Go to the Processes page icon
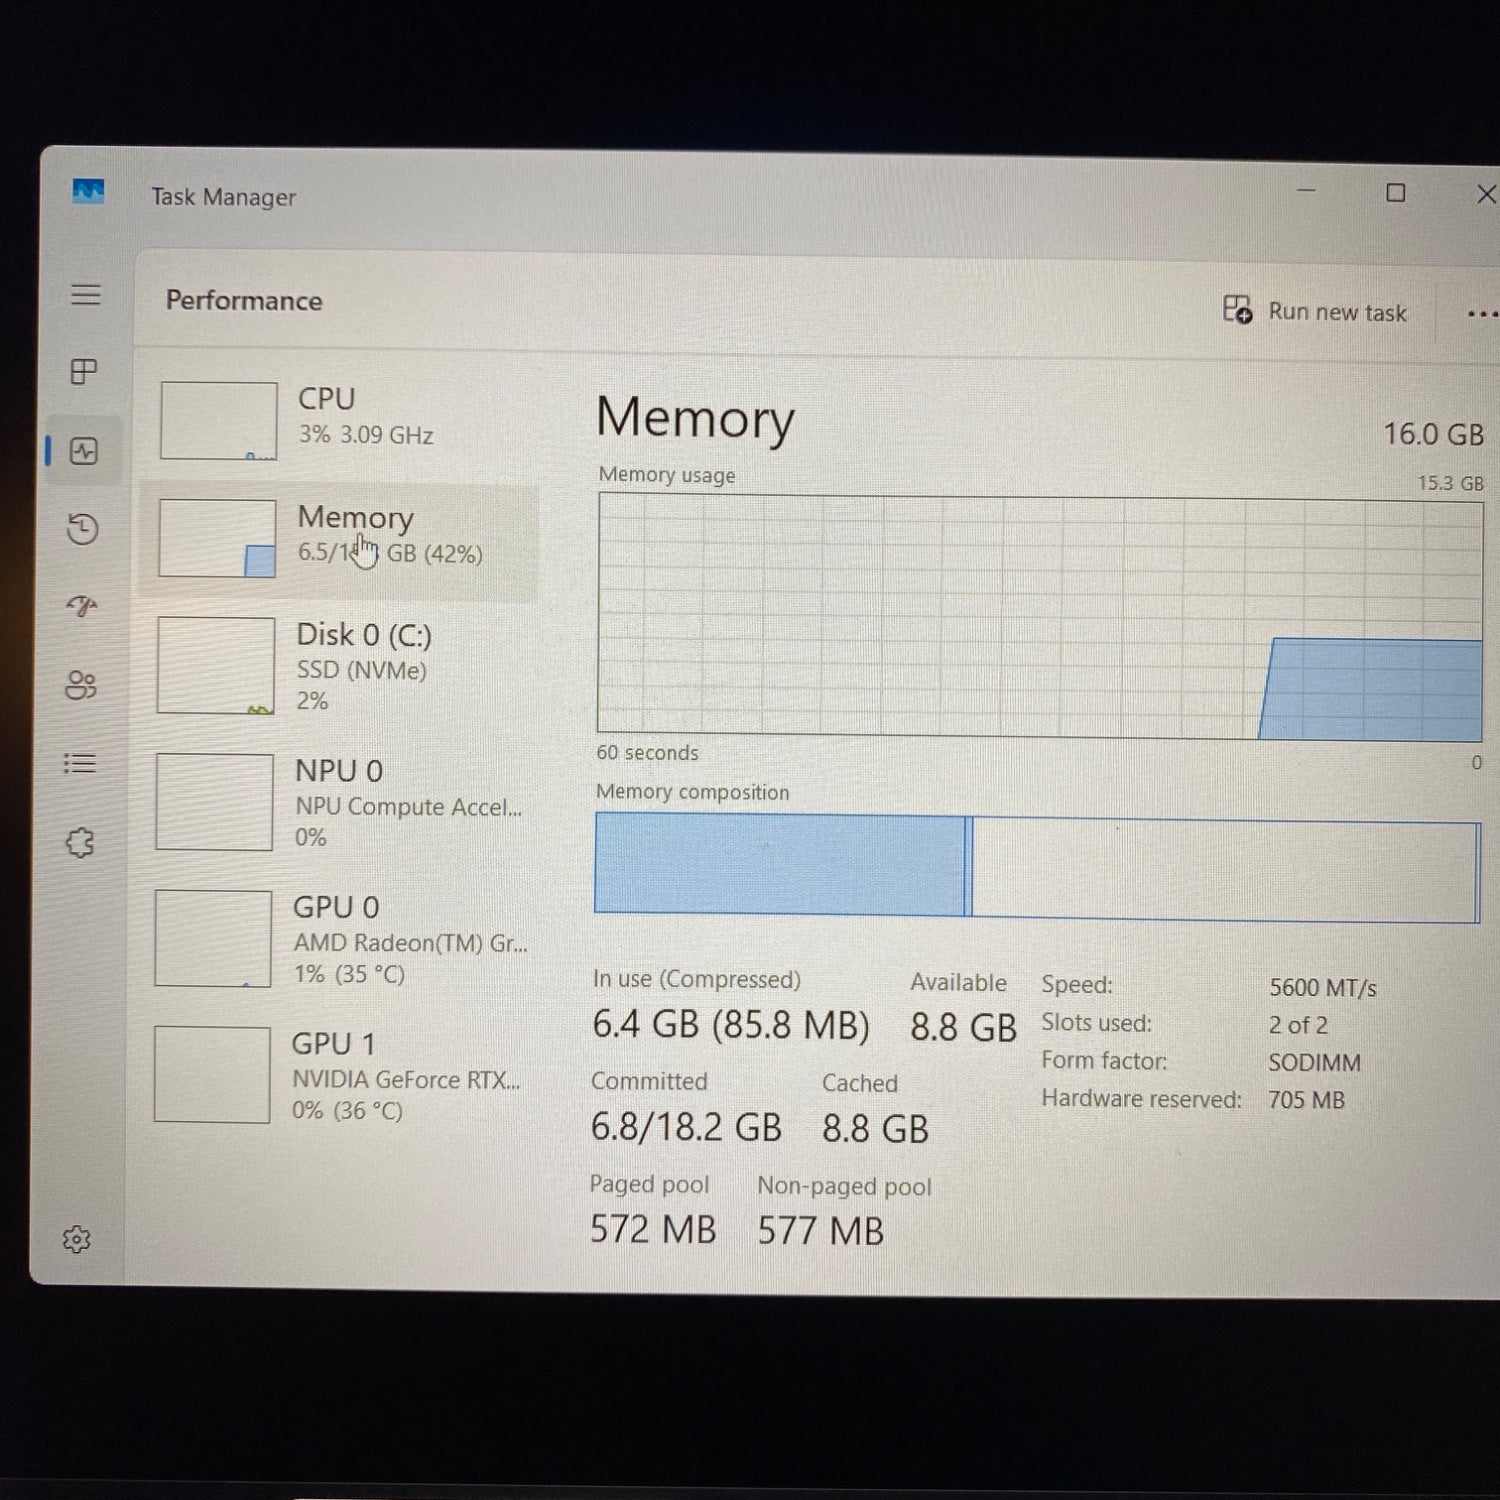The height and width of the screenshot is (1500, 1500). (84, 372)
